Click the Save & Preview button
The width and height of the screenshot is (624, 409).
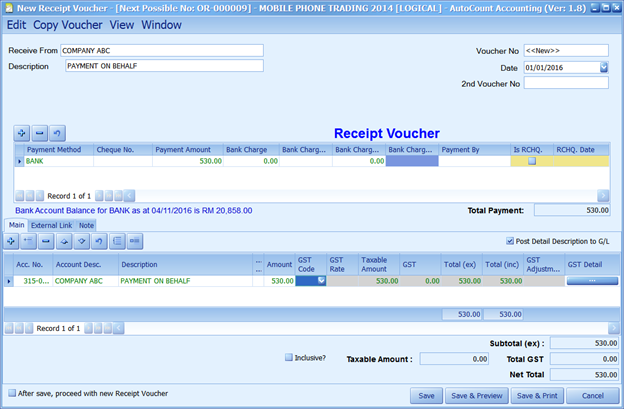pyautogui.click(x=475, y=396)
